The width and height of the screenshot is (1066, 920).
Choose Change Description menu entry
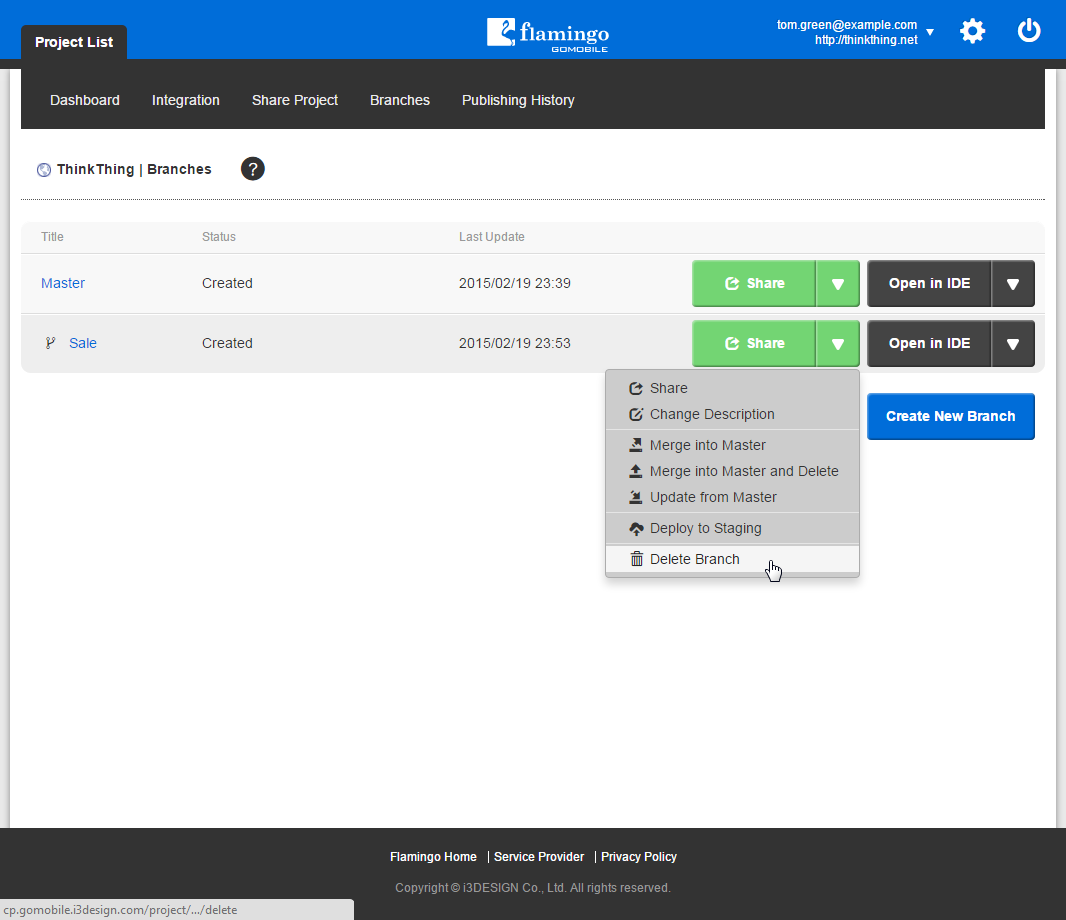point(732,414)
